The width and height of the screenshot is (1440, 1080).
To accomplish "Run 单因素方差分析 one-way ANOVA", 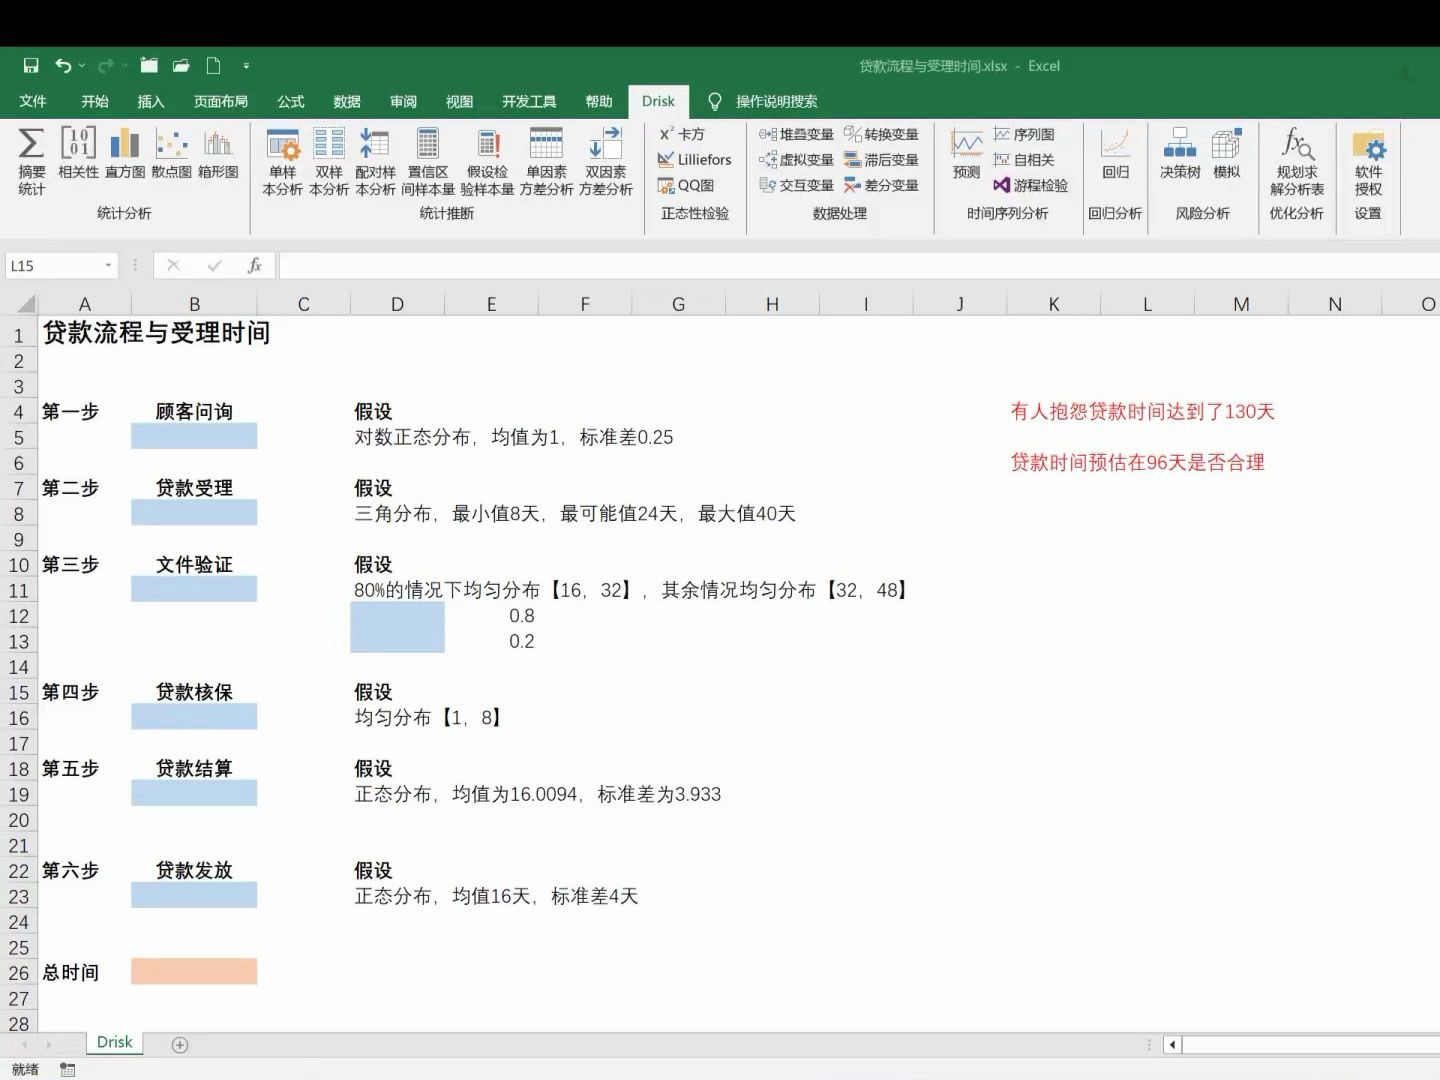I will (546, 161).
